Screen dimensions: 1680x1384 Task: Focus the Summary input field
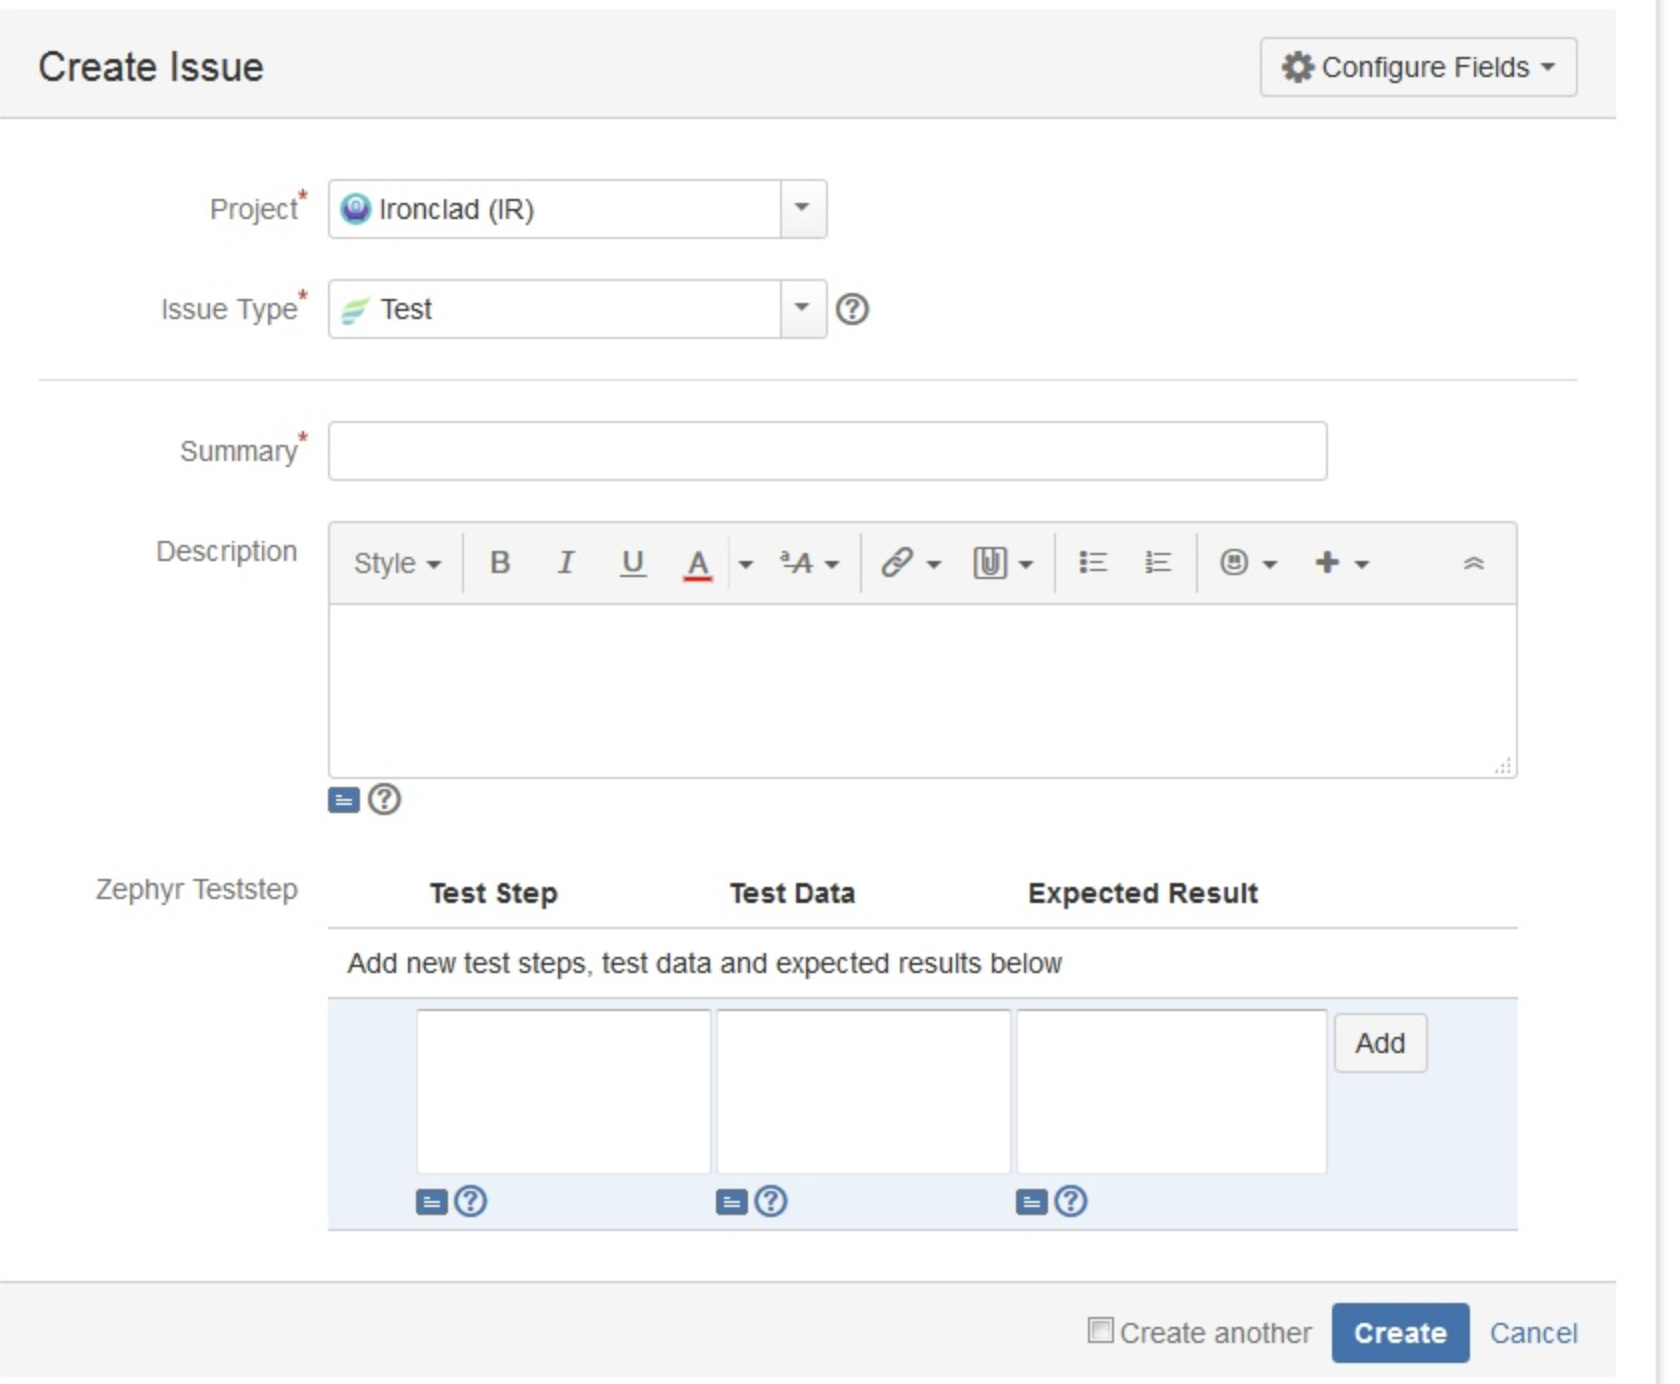click(x=827, y=451)
